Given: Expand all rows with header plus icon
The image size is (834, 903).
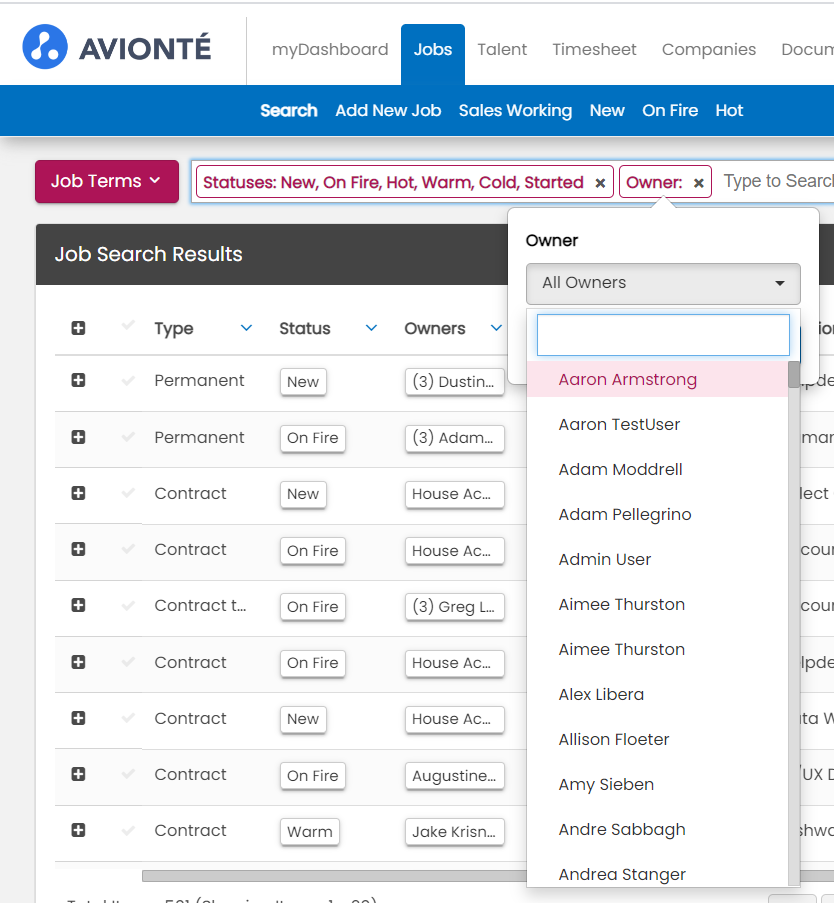Looking at the screenshot, I should click(x=78, y=328).
